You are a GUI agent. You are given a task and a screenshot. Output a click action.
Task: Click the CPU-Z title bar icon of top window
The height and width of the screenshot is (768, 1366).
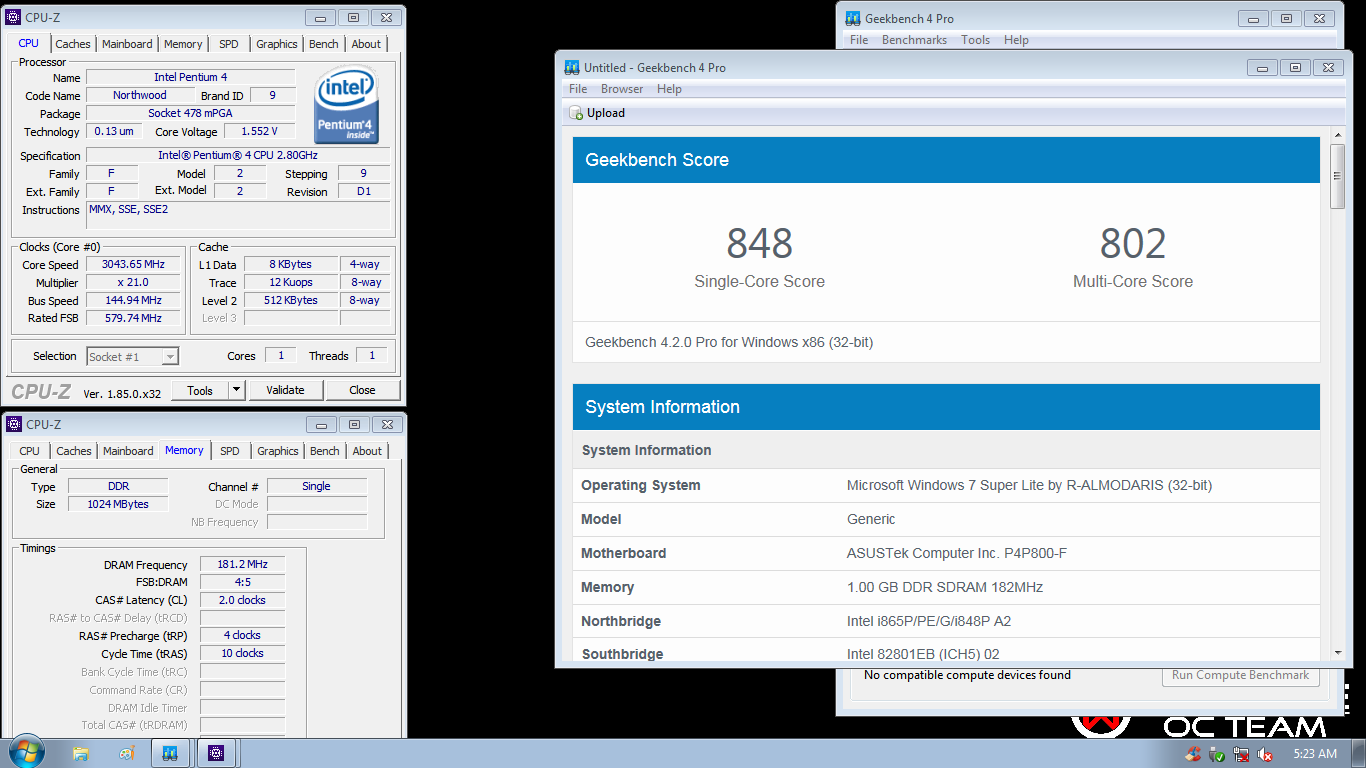(13, 17)
